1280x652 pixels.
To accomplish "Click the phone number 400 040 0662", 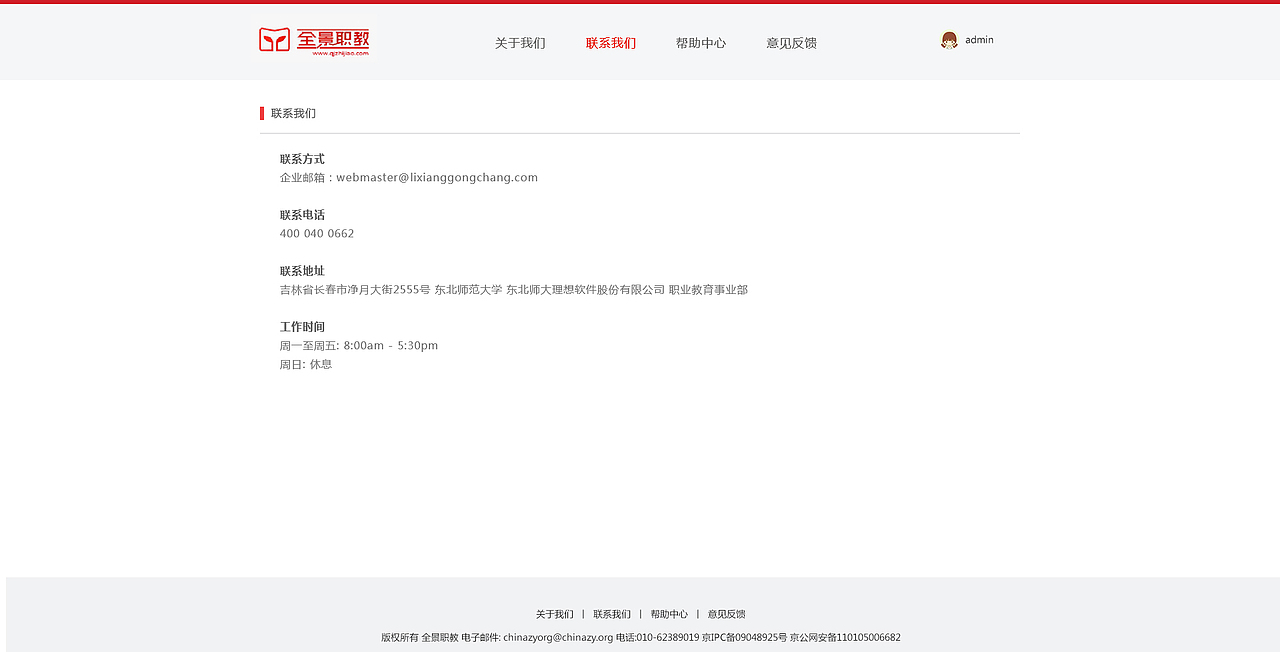I will pyautogui.click(x=316, y=233).
